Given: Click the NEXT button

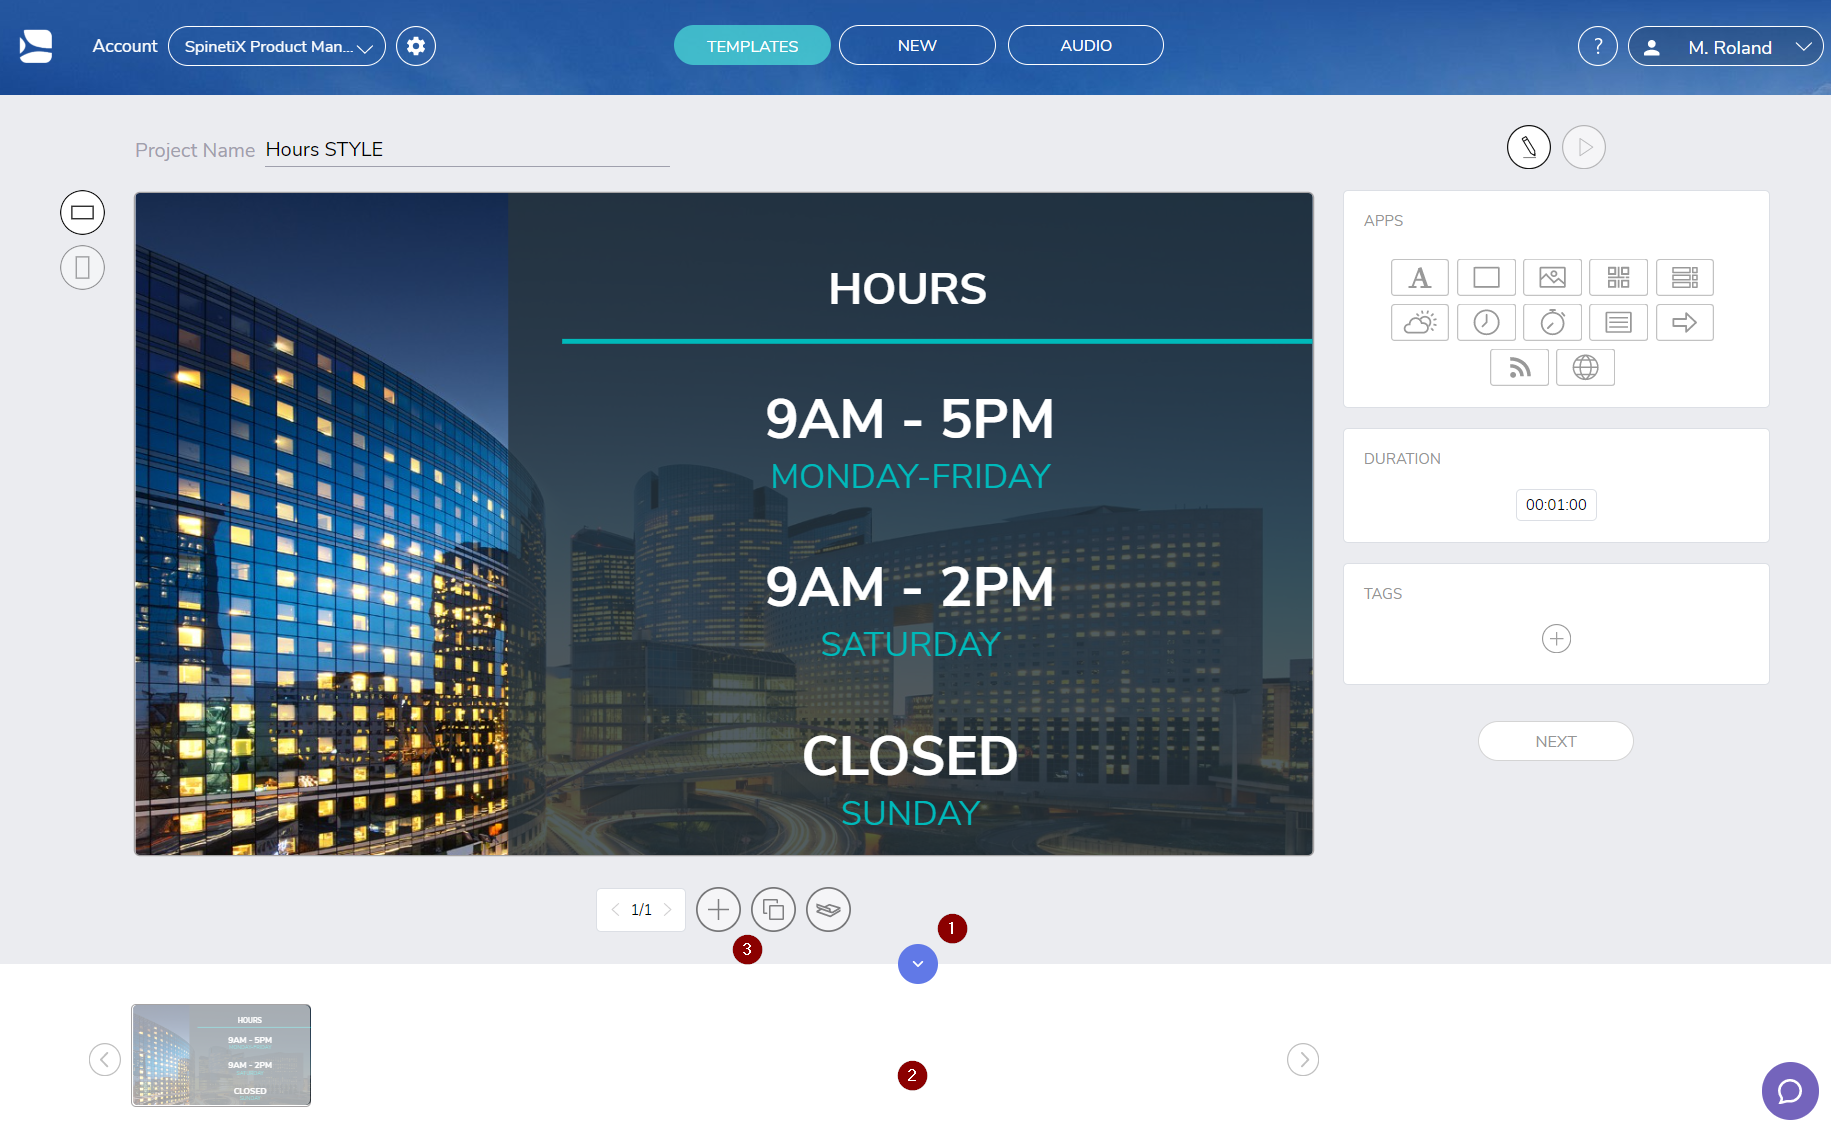Looking at the screenshot, I should pyautogui.click(x=1556, y=741).
